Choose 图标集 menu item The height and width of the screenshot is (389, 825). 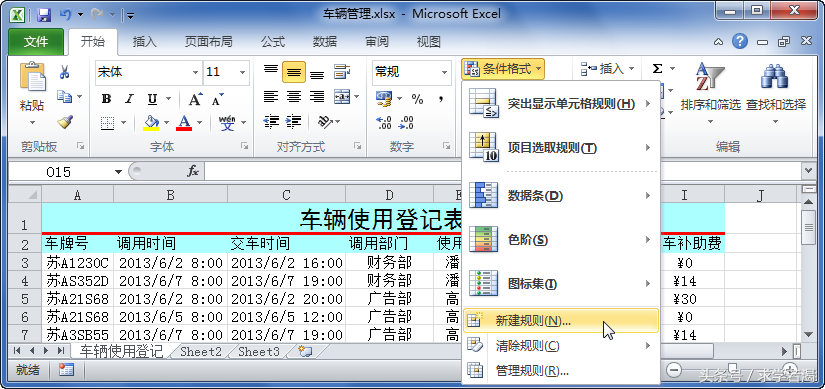pos(561,284)
